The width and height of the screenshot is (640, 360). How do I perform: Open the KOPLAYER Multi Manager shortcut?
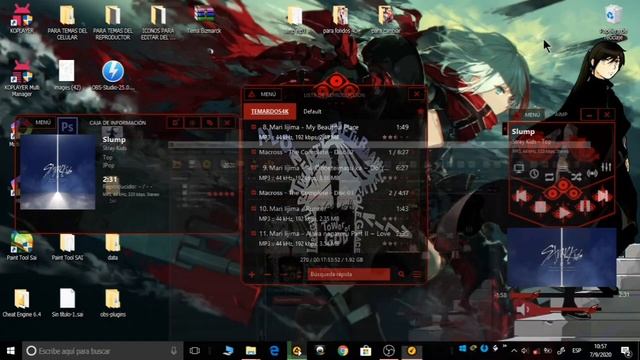pyautogui.click(x=22, y=78)
